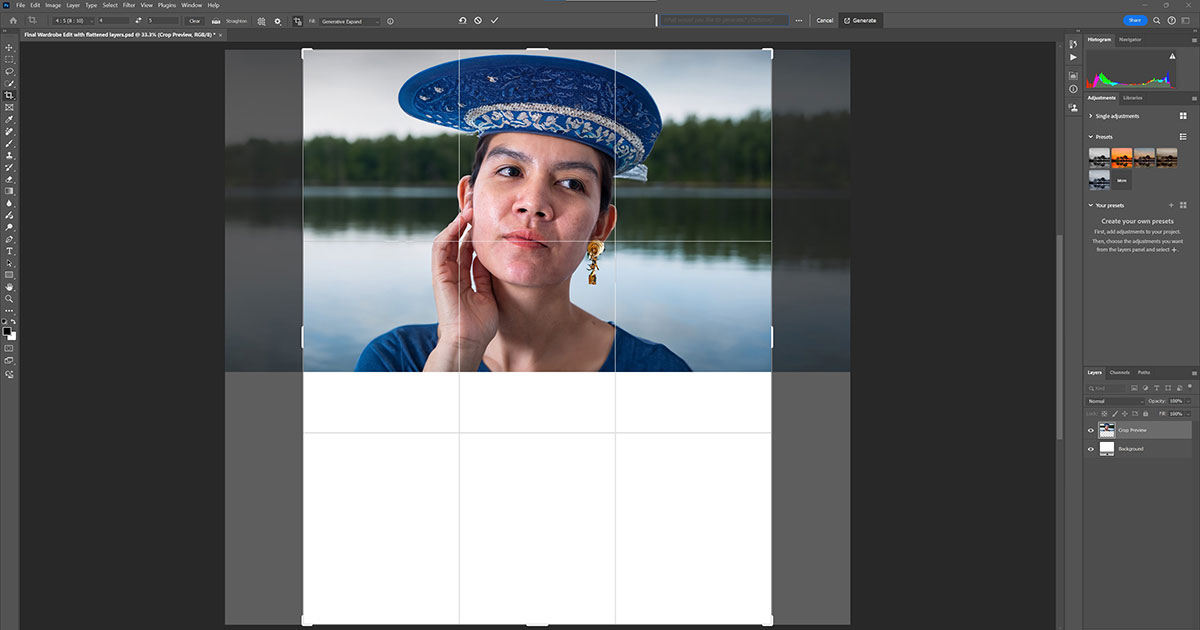Click the Generate button
This screenshot has height=630, width=1200.
(860, 20)
